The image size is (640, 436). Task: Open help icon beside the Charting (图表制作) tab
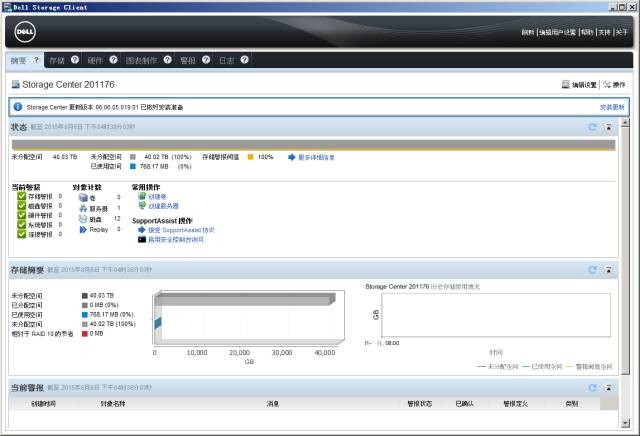(168, 60)
